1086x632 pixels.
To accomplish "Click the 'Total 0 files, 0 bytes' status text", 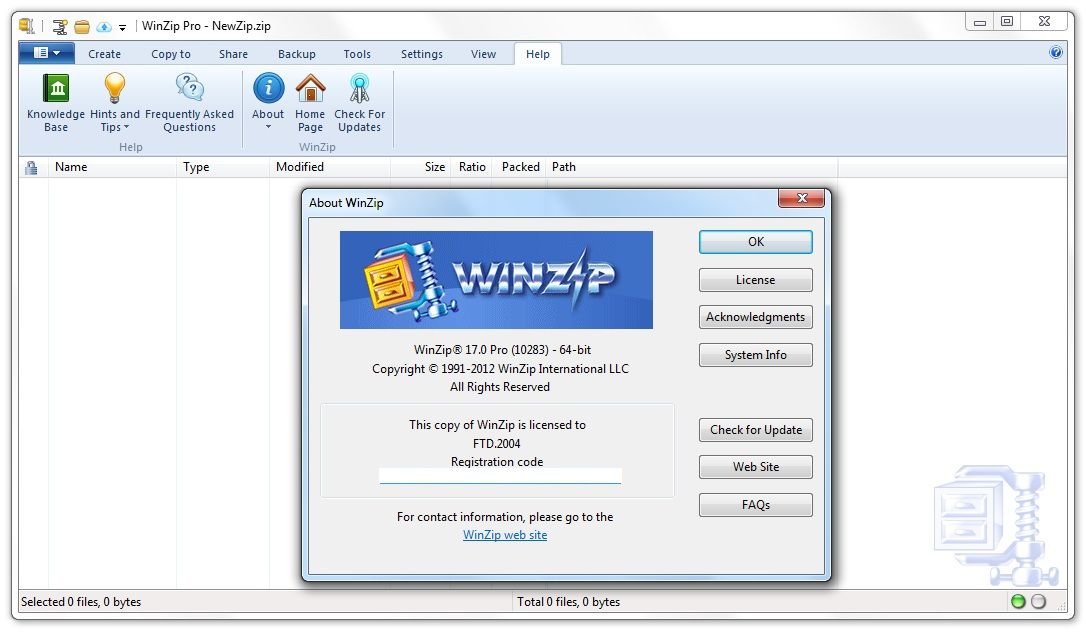I will coord(569,602).
